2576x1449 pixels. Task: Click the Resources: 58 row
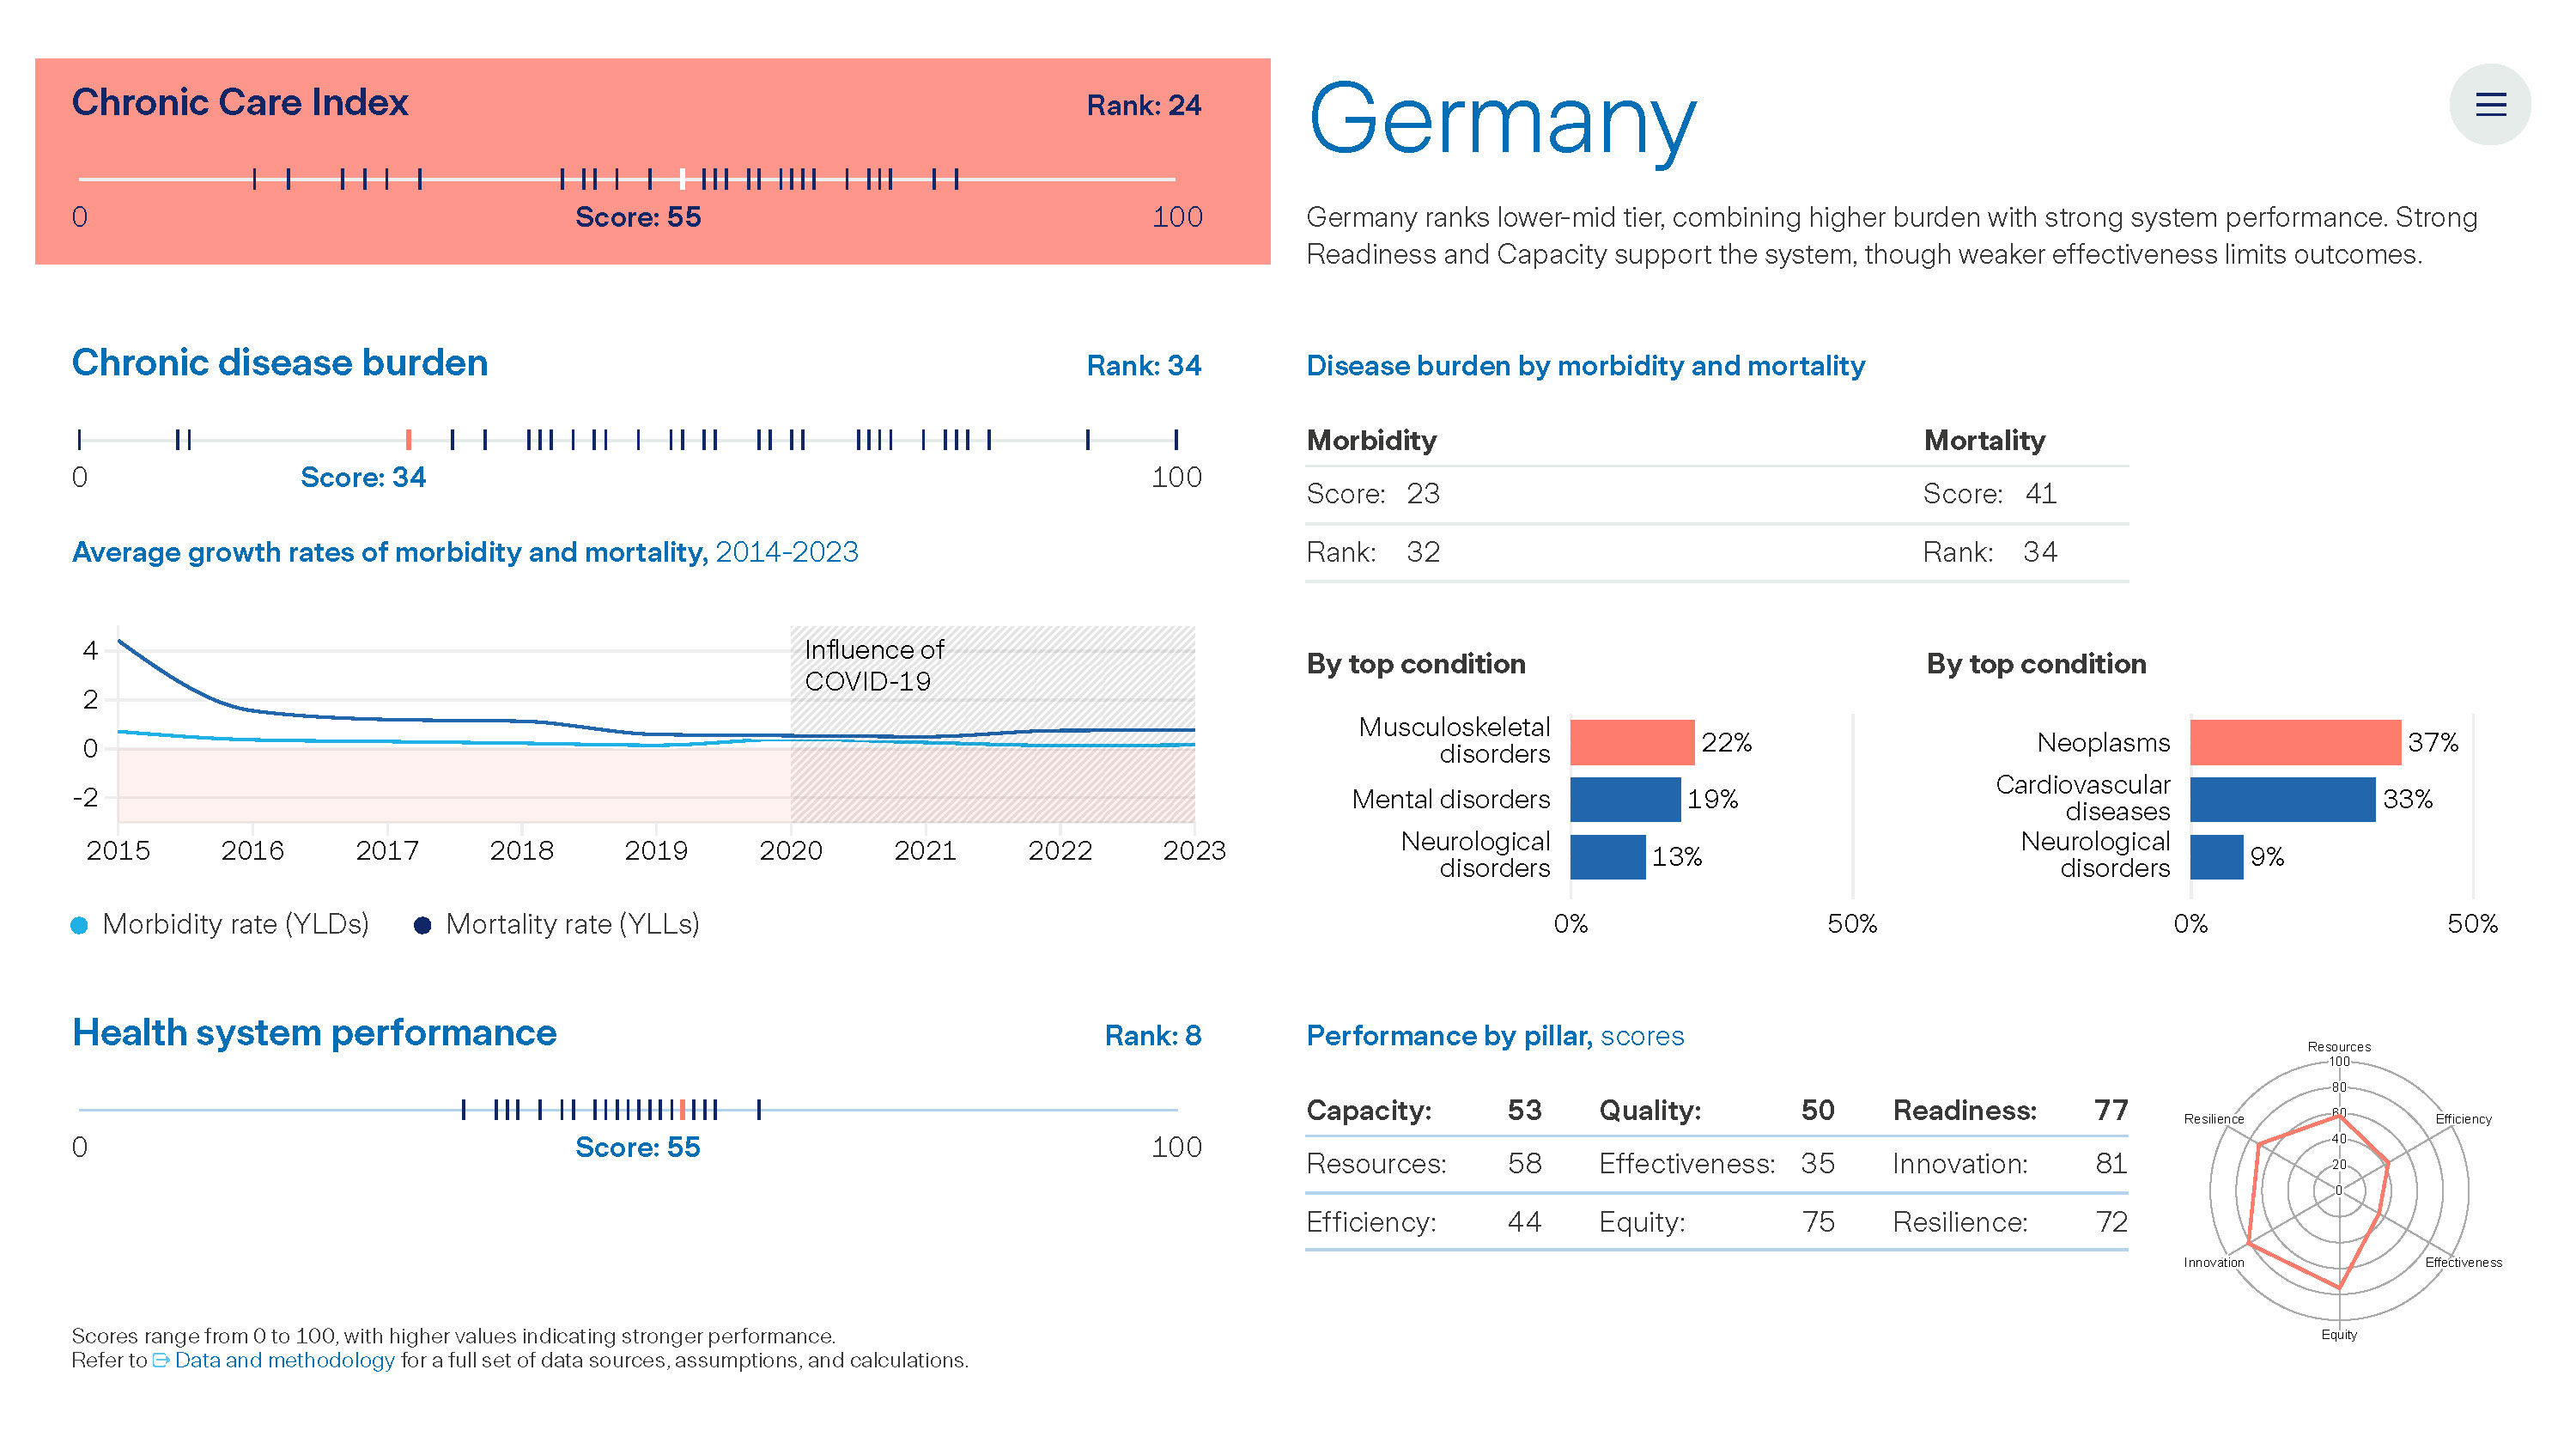coord(1424,1164)
